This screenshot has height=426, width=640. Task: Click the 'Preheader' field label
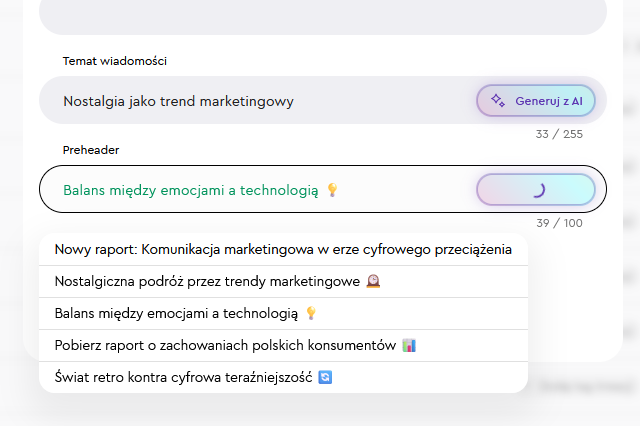tap(91, 150)
